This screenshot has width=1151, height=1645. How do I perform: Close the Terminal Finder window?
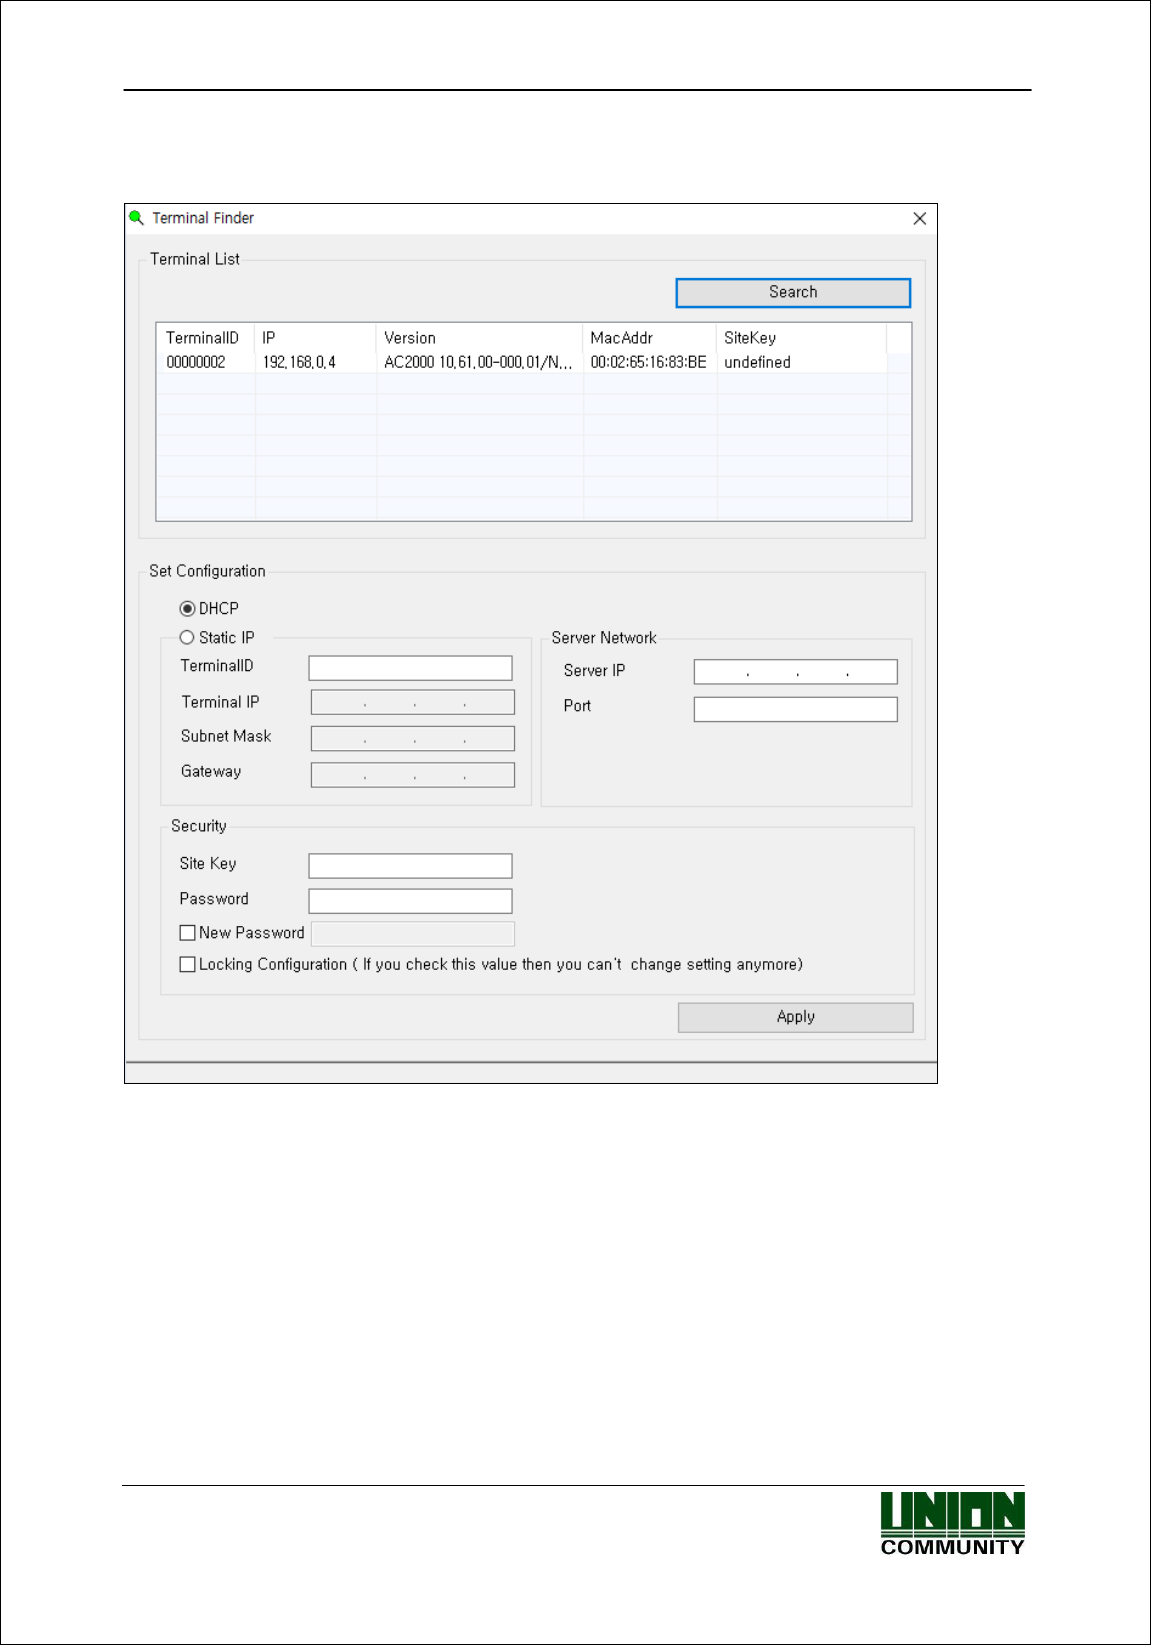(x=919, y=219)
